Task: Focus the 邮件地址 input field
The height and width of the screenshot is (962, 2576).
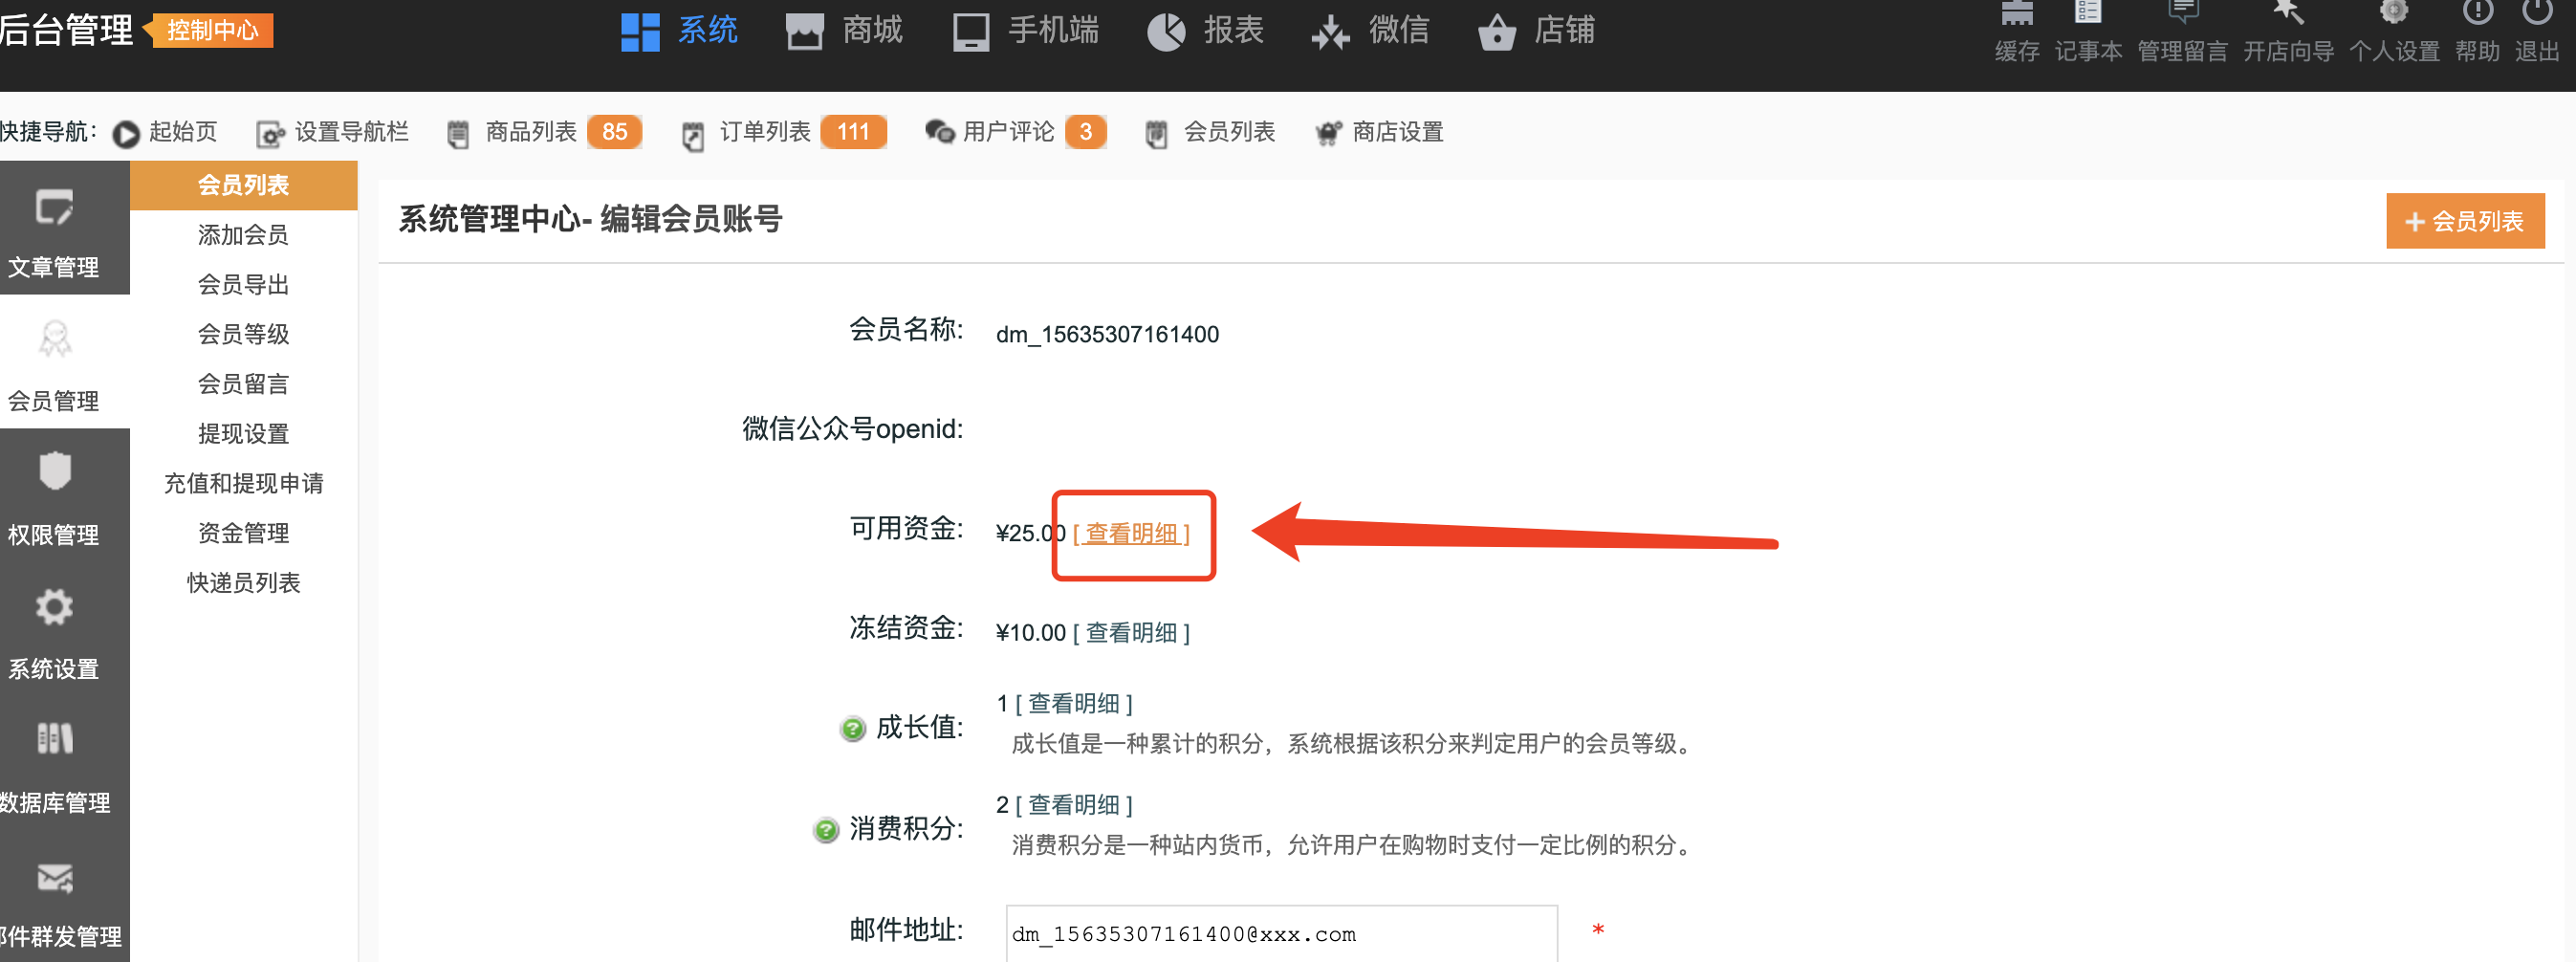Action: point(1282,934)
